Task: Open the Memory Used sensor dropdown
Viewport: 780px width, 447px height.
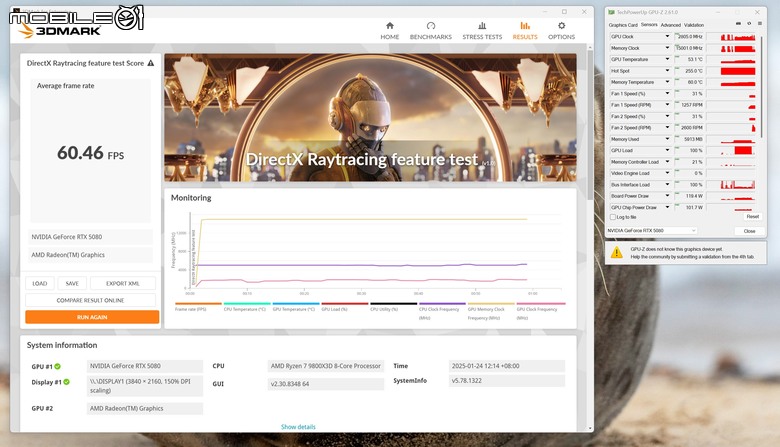Action: click(667, 139)
